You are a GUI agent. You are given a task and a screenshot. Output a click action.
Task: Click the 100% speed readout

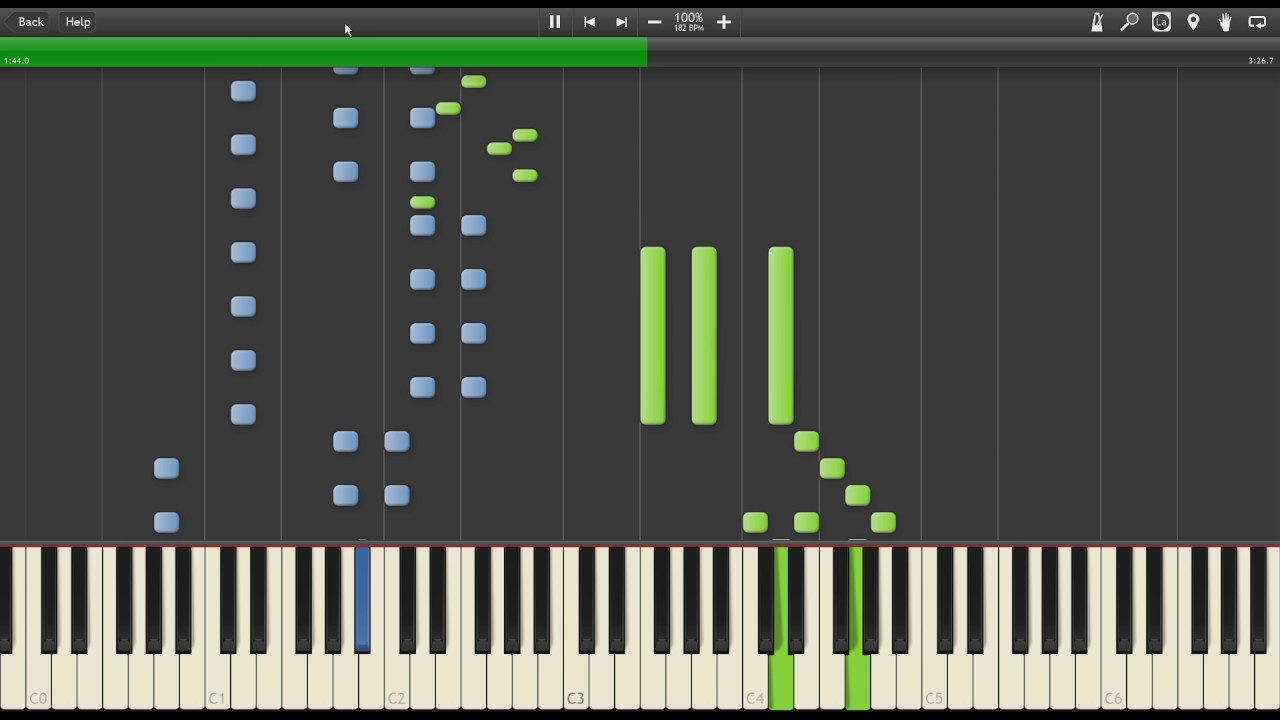[688, 18]
